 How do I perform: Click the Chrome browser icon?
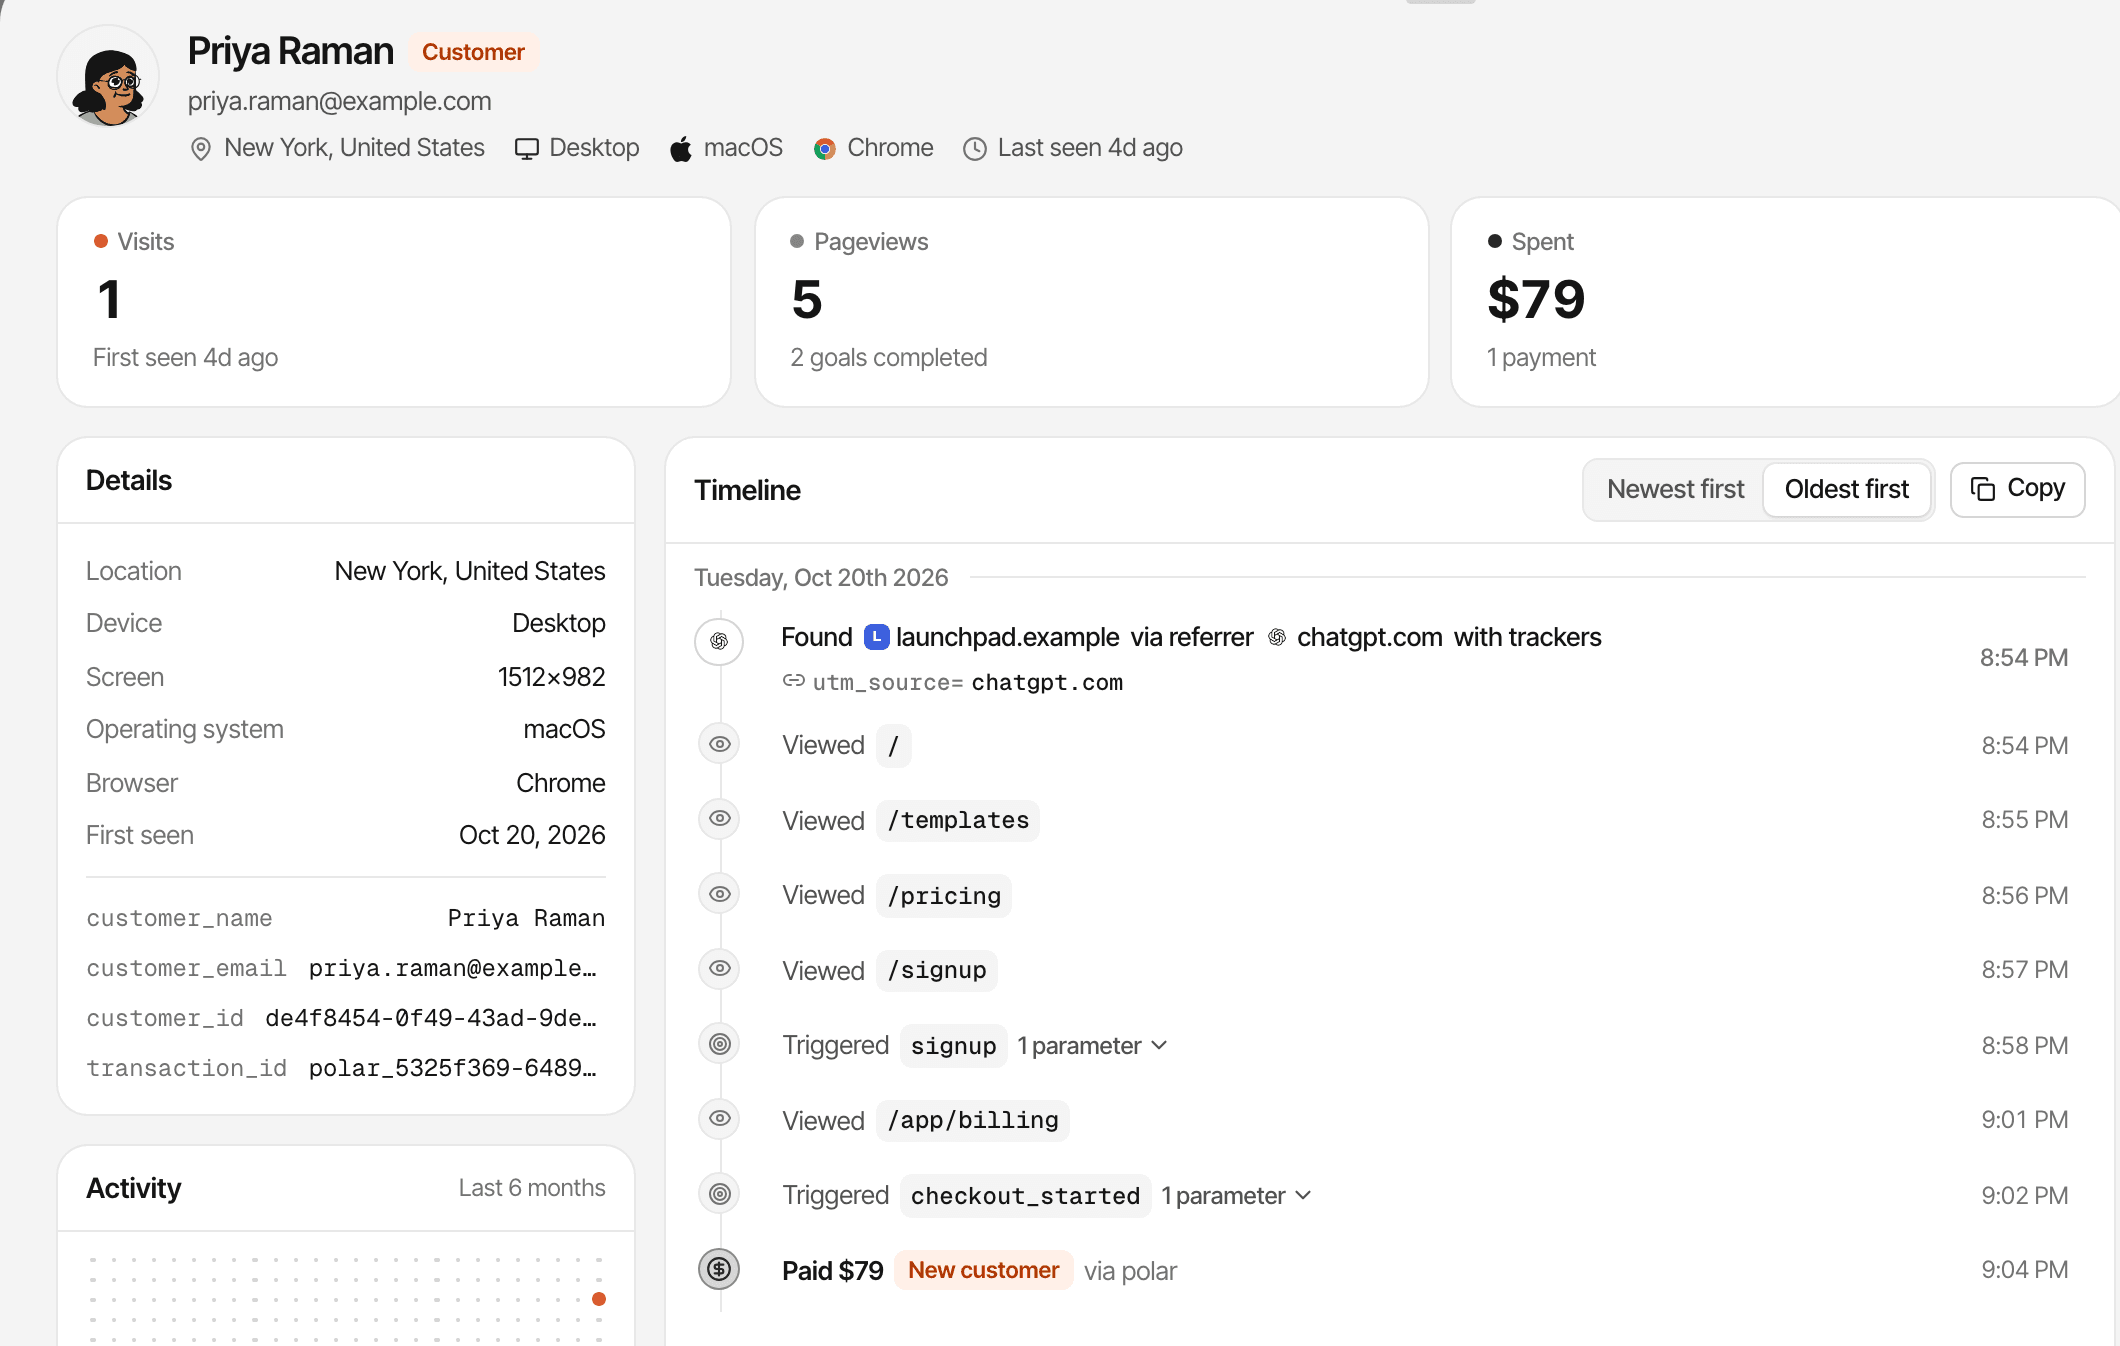824,149
